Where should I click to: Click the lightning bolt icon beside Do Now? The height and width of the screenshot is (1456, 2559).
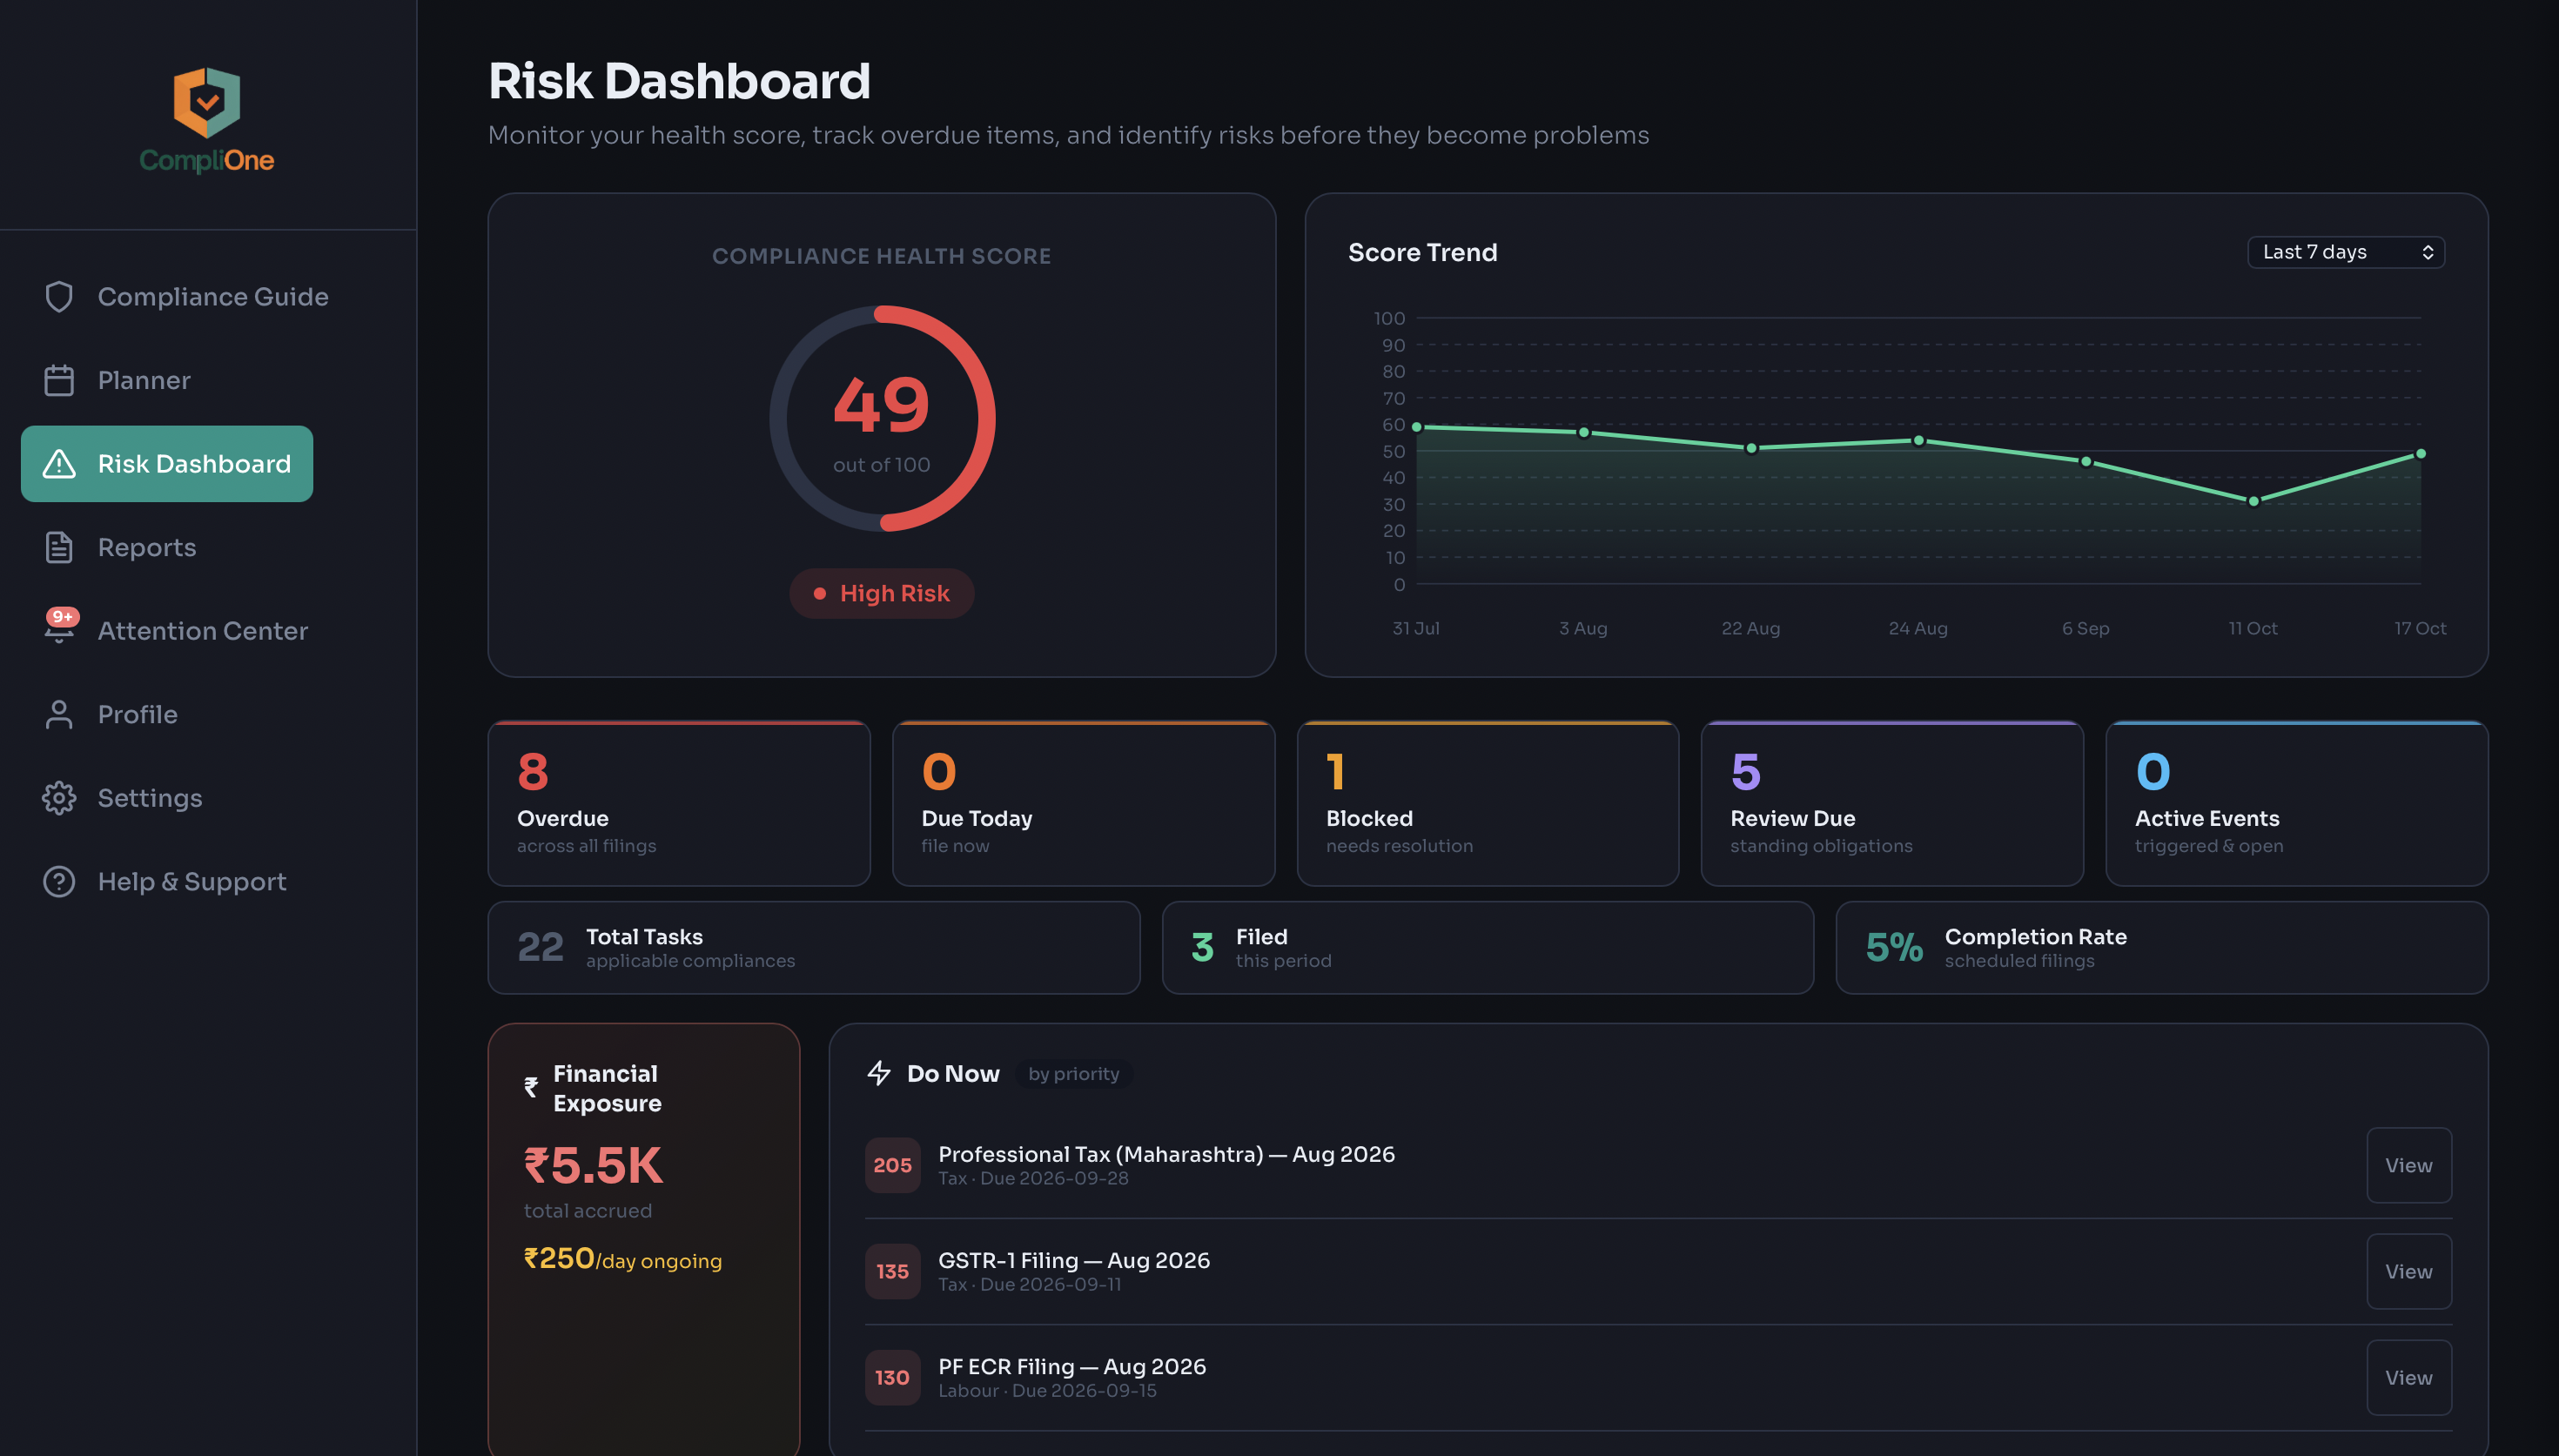coord(879,1073)
